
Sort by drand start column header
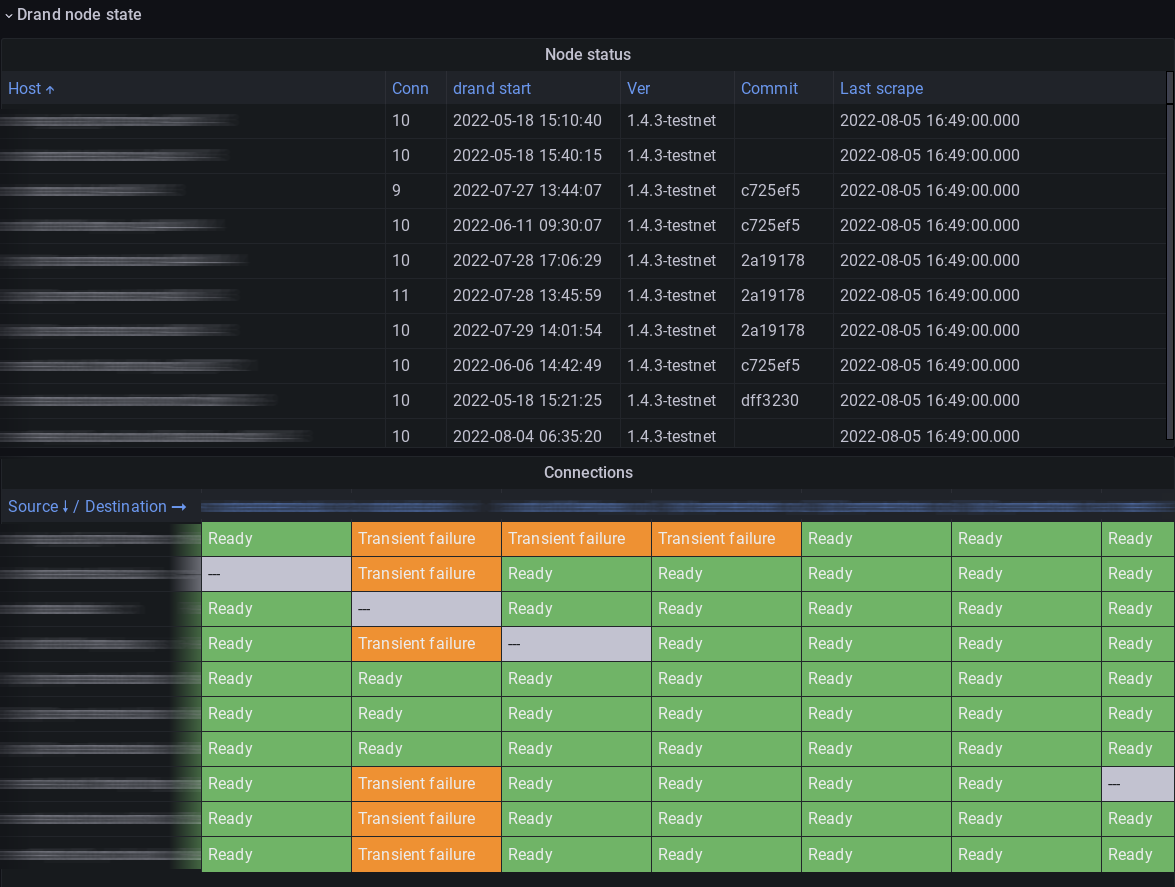[x=491, y=88]
